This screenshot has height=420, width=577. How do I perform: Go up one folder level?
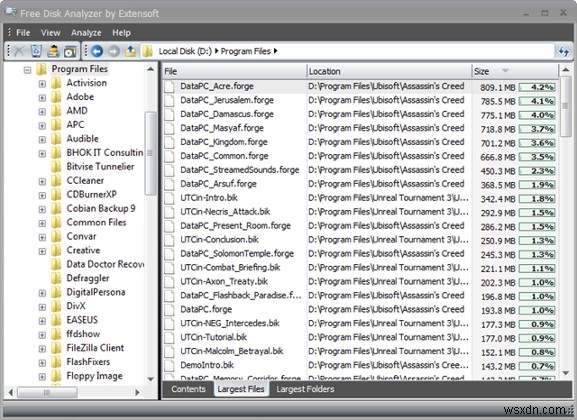(x=130, y=51)
